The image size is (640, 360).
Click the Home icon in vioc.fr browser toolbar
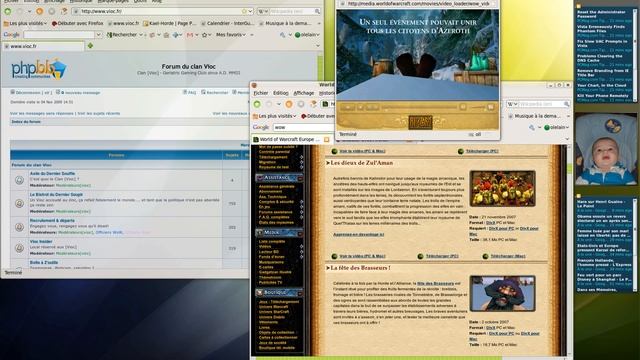point(64,11)
